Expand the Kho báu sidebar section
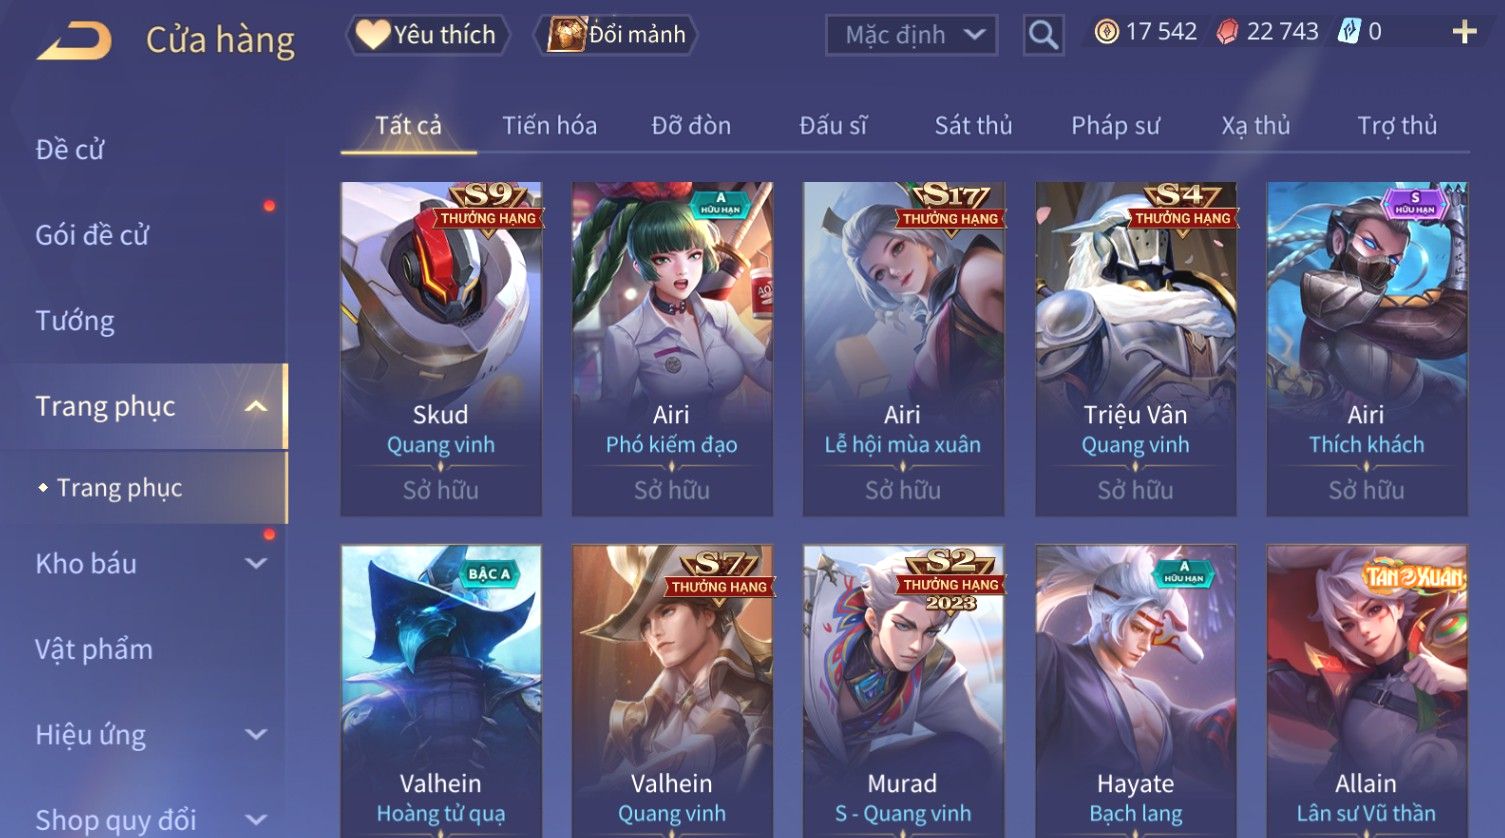 tap(256, 564)
